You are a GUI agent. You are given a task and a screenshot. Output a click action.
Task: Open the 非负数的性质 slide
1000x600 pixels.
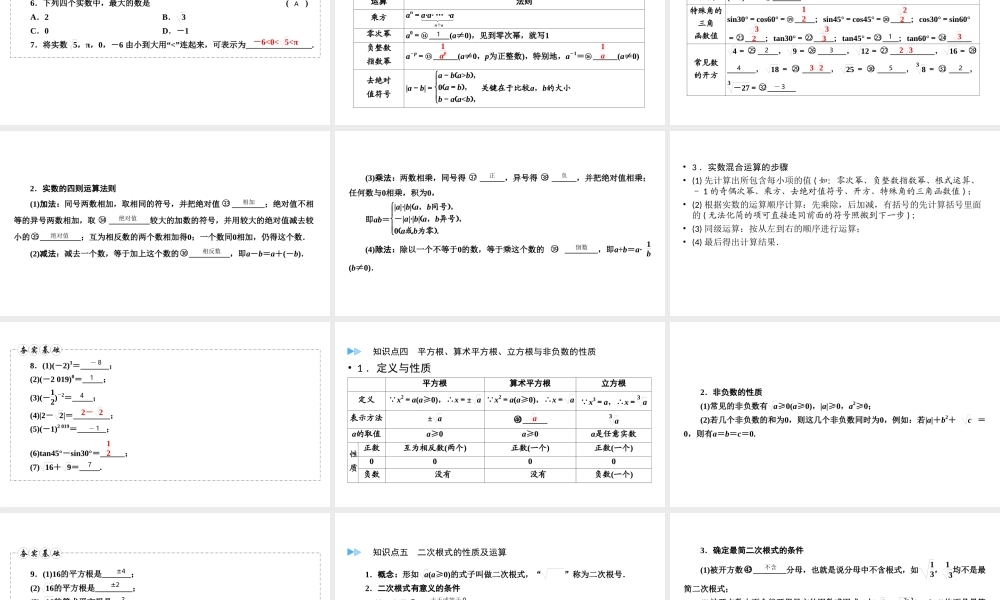[835, 414]
